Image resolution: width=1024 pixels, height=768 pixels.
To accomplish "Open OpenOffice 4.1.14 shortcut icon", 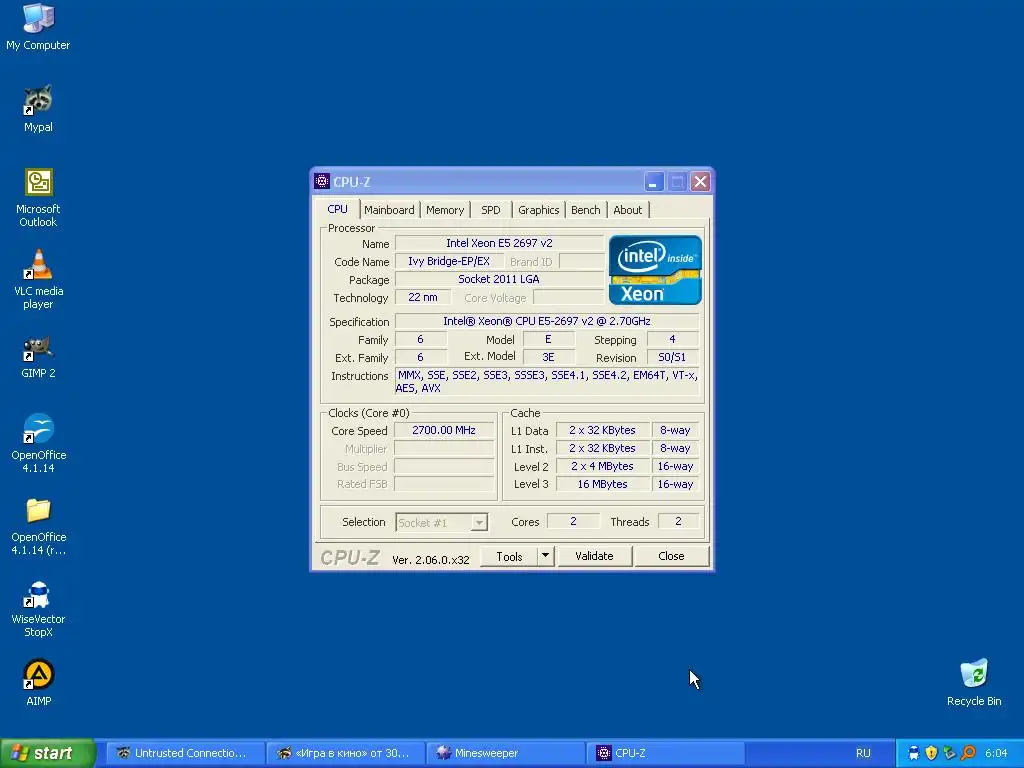I will click(x=38, y=443).
